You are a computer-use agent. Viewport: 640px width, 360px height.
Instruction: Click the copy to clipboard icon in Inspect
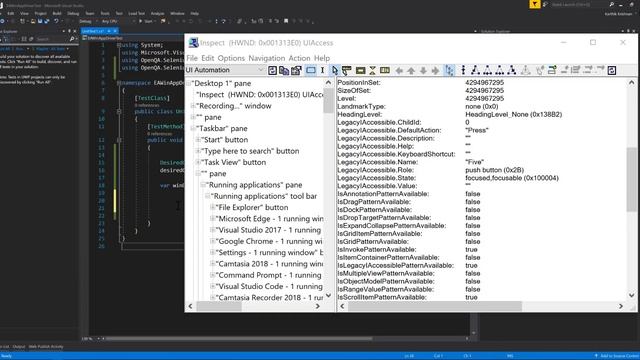pyautogui.click(x=284, y=70)
